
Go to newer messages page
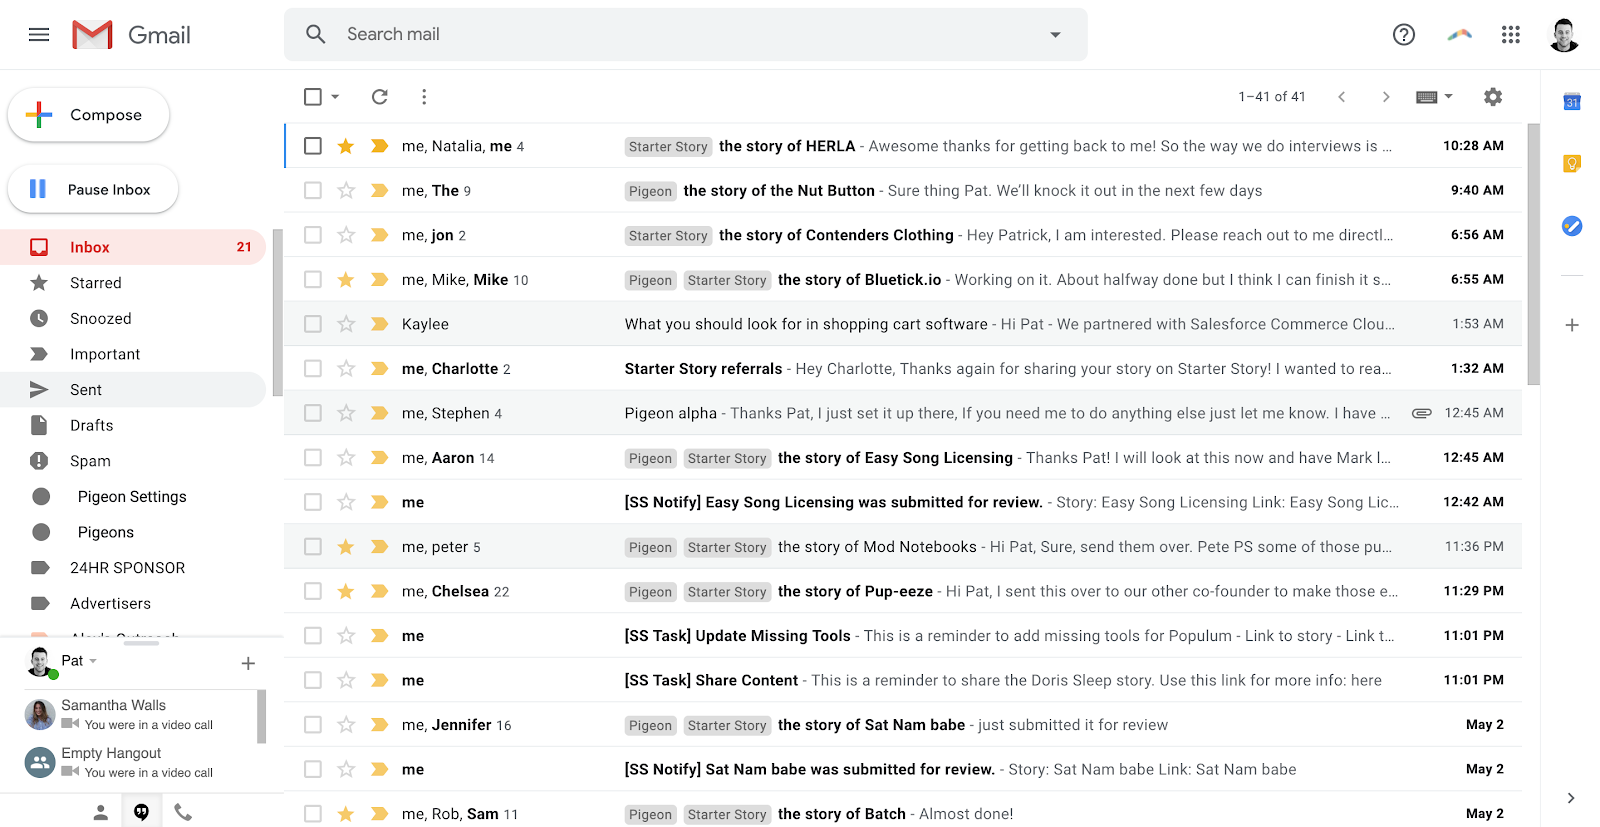coord(1342,97)
